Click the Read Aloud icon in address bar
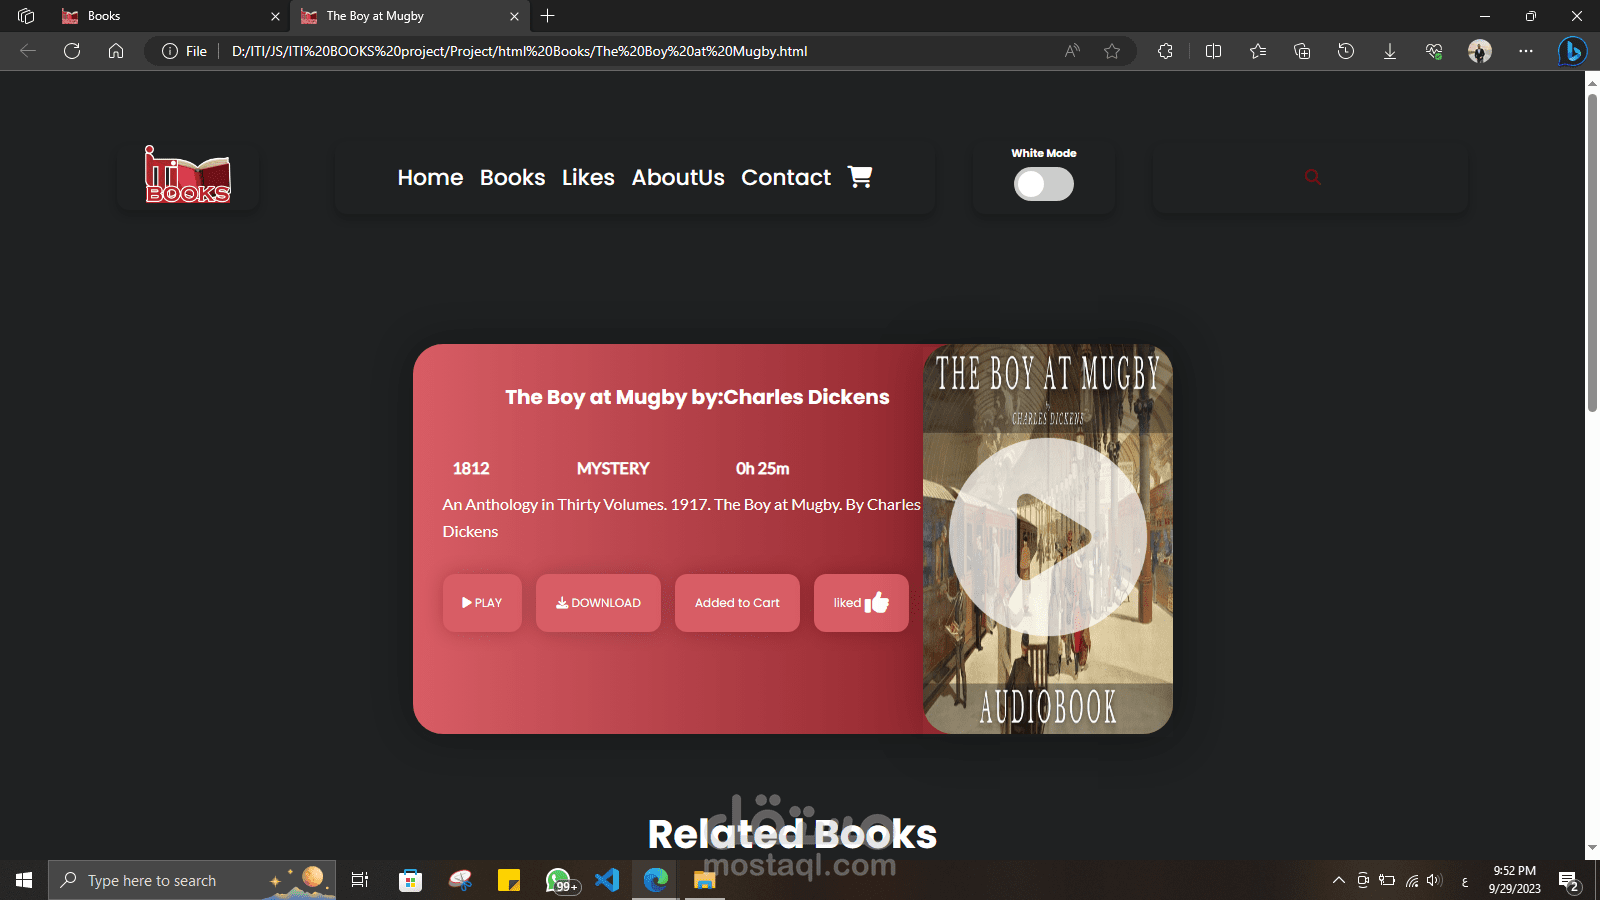Screen dimensions: 1600x900 1072,51
